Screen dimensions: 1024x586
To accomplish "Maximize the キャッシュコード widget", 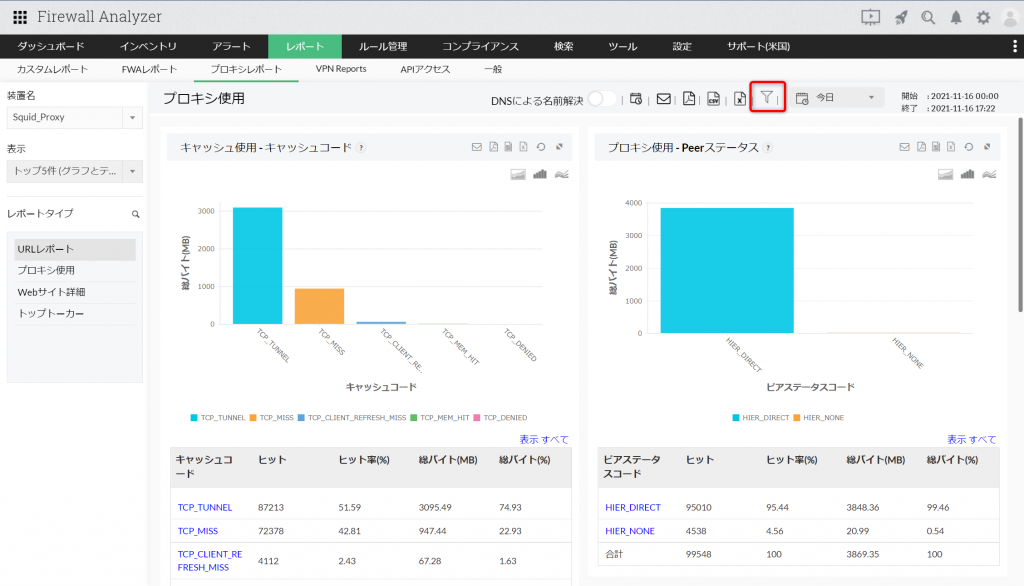I will pyautogui.click(x=559, y=147).
